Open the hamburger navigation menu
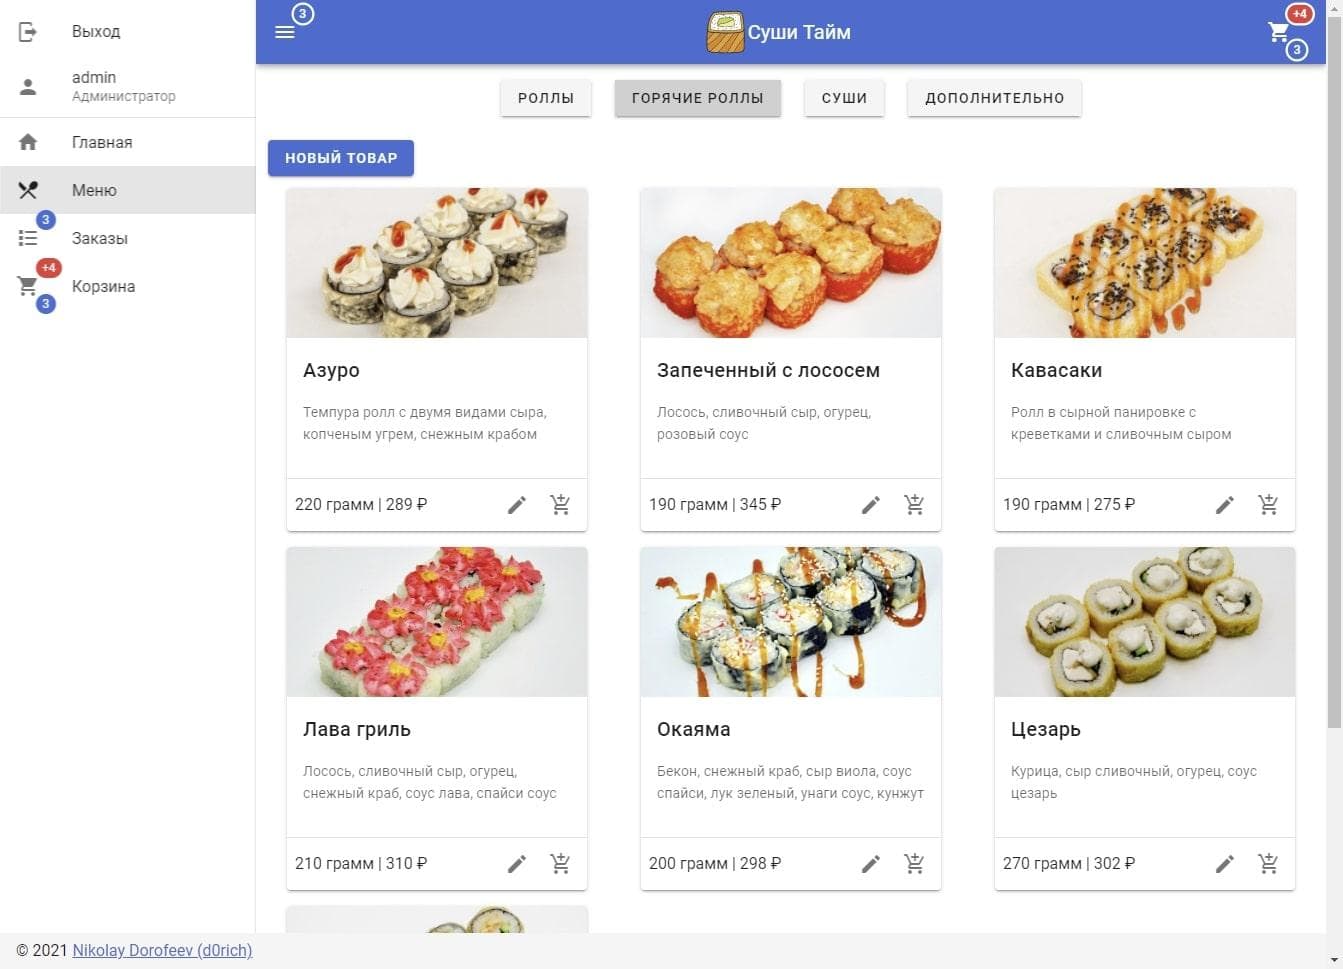Image resolution: width=1343 pixels, height=969 pixels. (285, 32)
